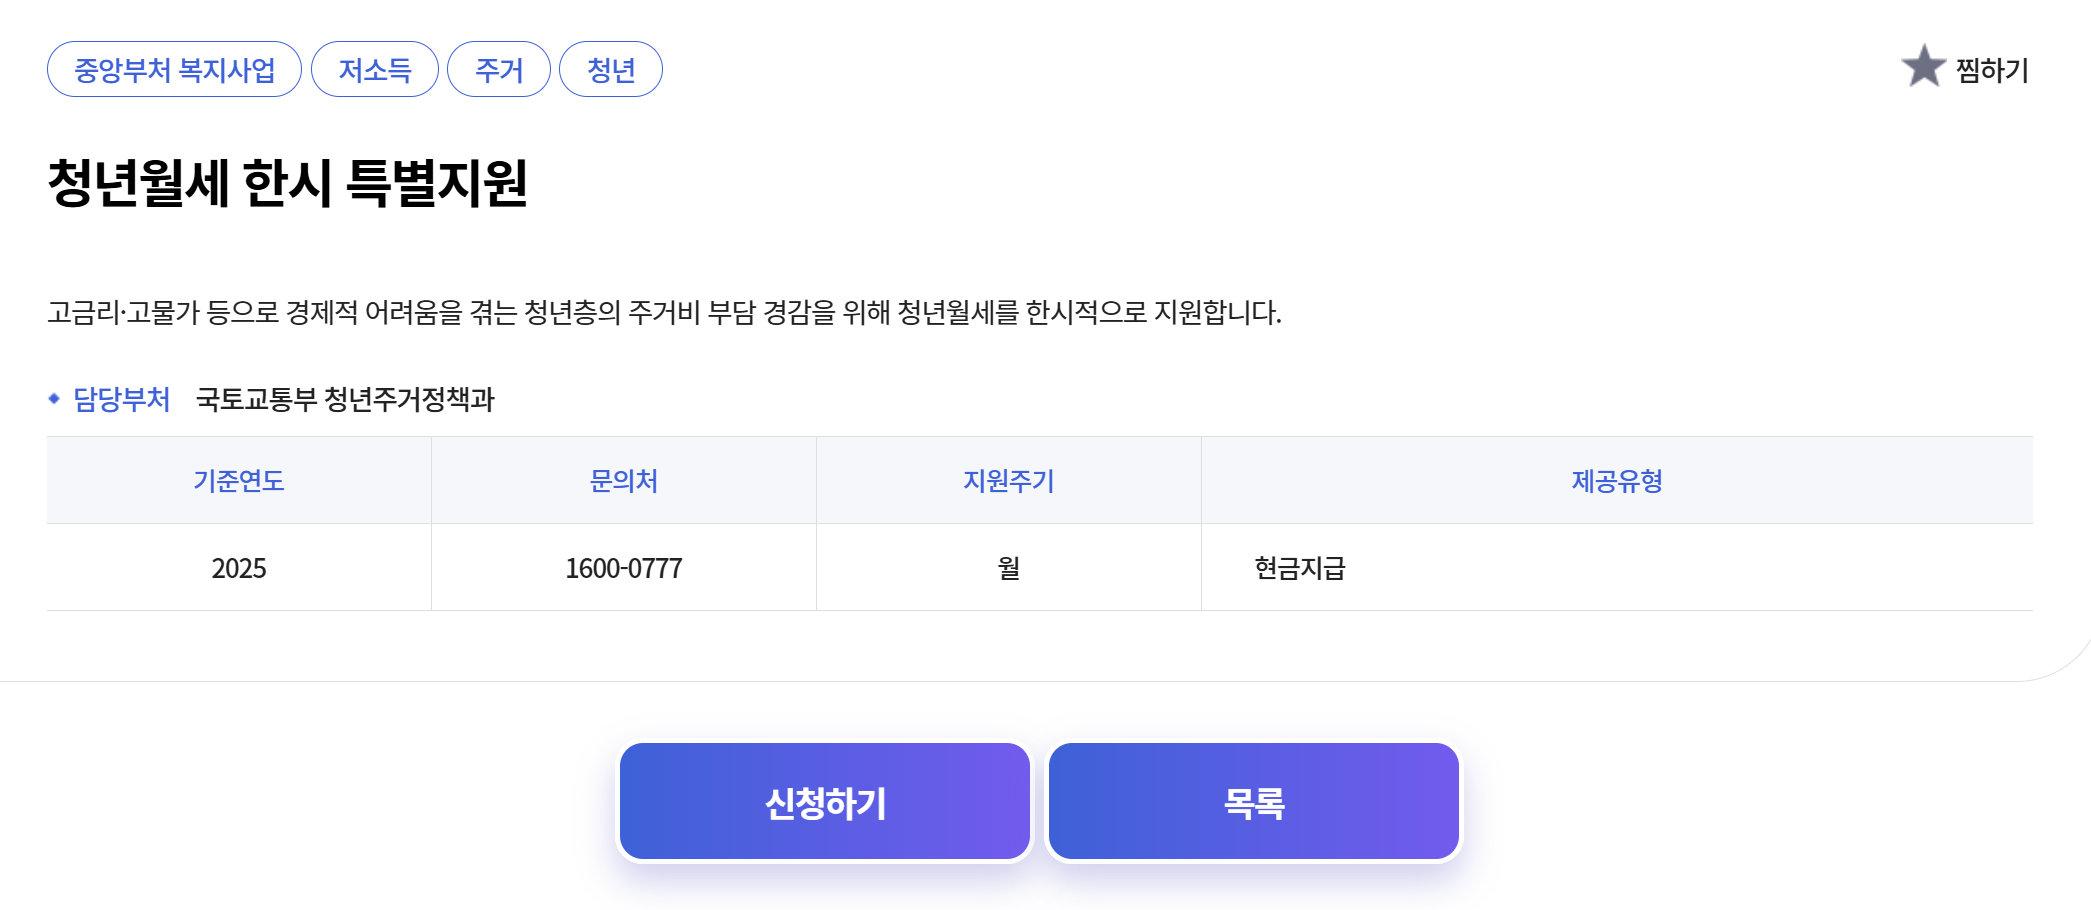Select the 저소득 tag chip
2091x910 pixels.
pos(375,69)
